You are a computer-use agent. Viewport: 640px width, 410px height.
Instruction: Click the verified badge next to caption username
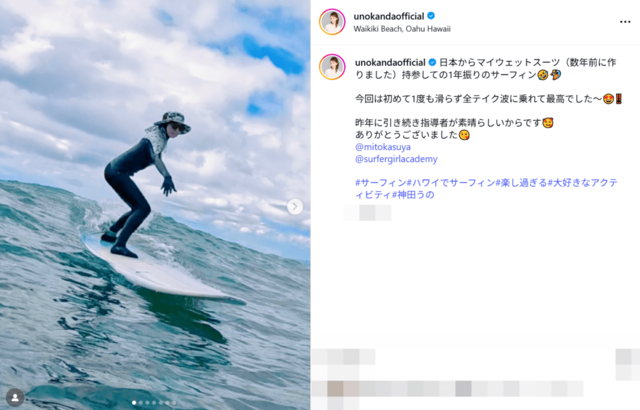click(x=432, y=62)
